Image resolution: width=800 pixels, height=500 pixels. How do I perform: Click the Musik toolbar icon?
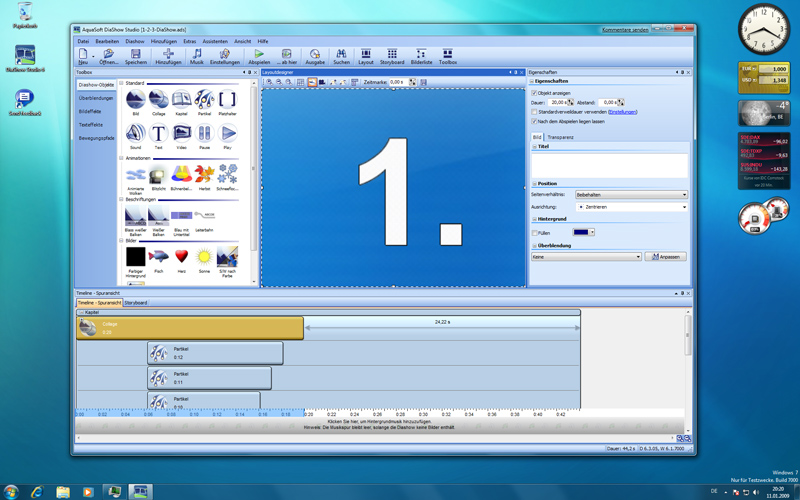(x=197, y=54)
